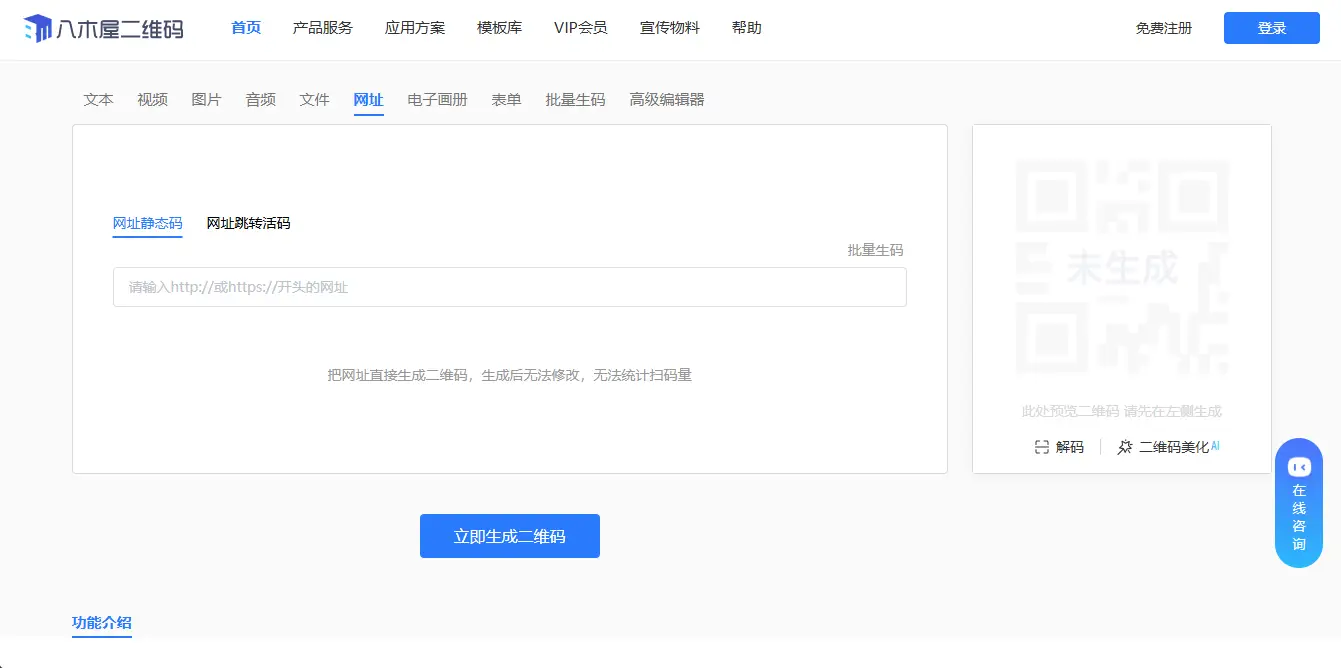Click the 八木屋二维码 logo
The image size is (1341, 668).
coord(103,28)
